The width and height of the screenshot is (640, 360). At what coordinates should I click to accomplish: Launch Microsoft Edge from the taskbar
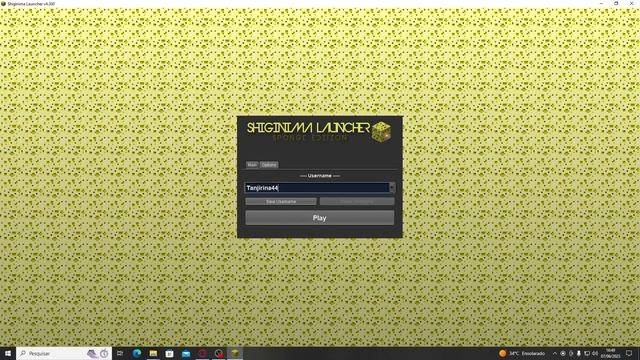click(x=137, y=353)
